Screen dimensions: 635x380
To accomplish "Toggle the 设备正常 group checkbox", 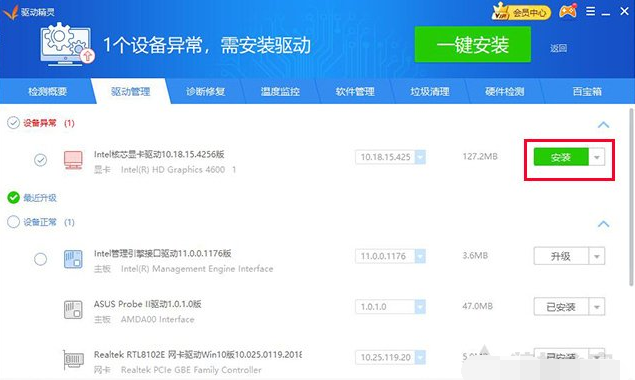I will coord(13,222).
